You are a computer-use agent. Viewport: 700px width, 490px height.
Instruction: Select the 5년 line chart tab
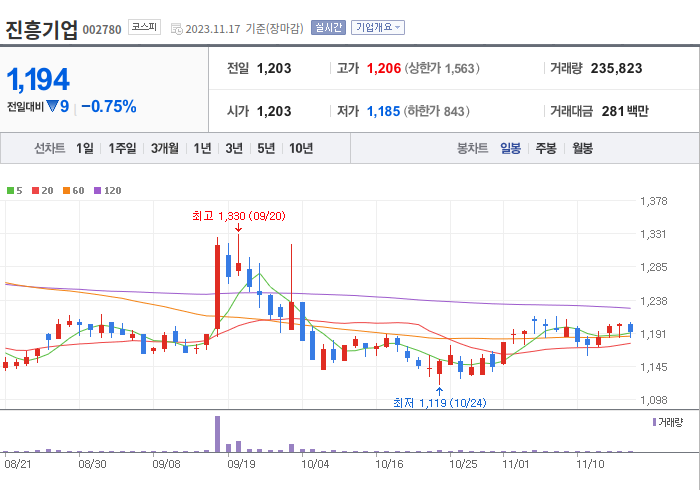[266, 148]
